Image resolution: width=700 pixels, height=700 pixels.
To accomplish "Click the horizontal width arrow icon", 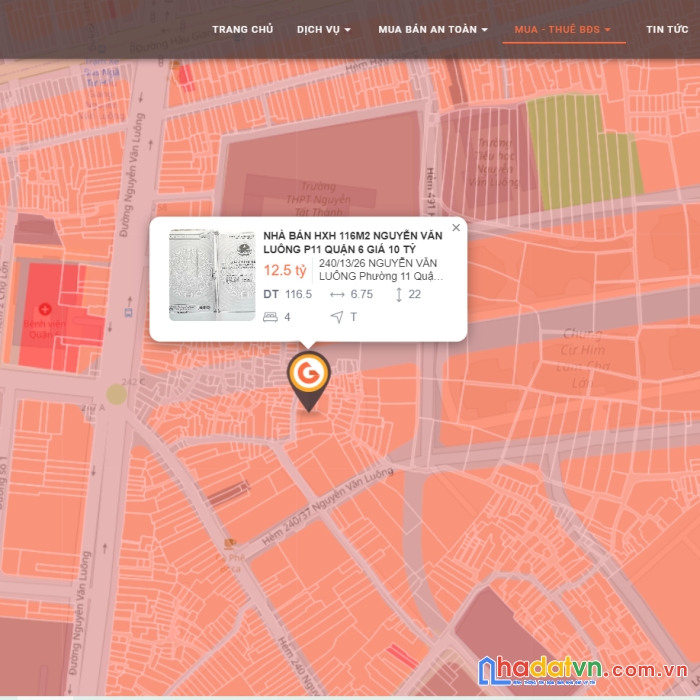I will tap(337, 295).
